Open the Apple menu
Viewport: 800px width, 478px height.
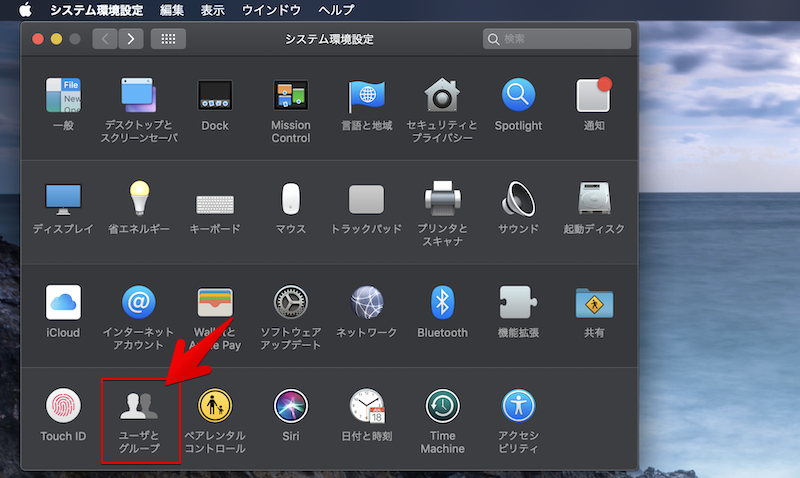click(x=25, y=10)
